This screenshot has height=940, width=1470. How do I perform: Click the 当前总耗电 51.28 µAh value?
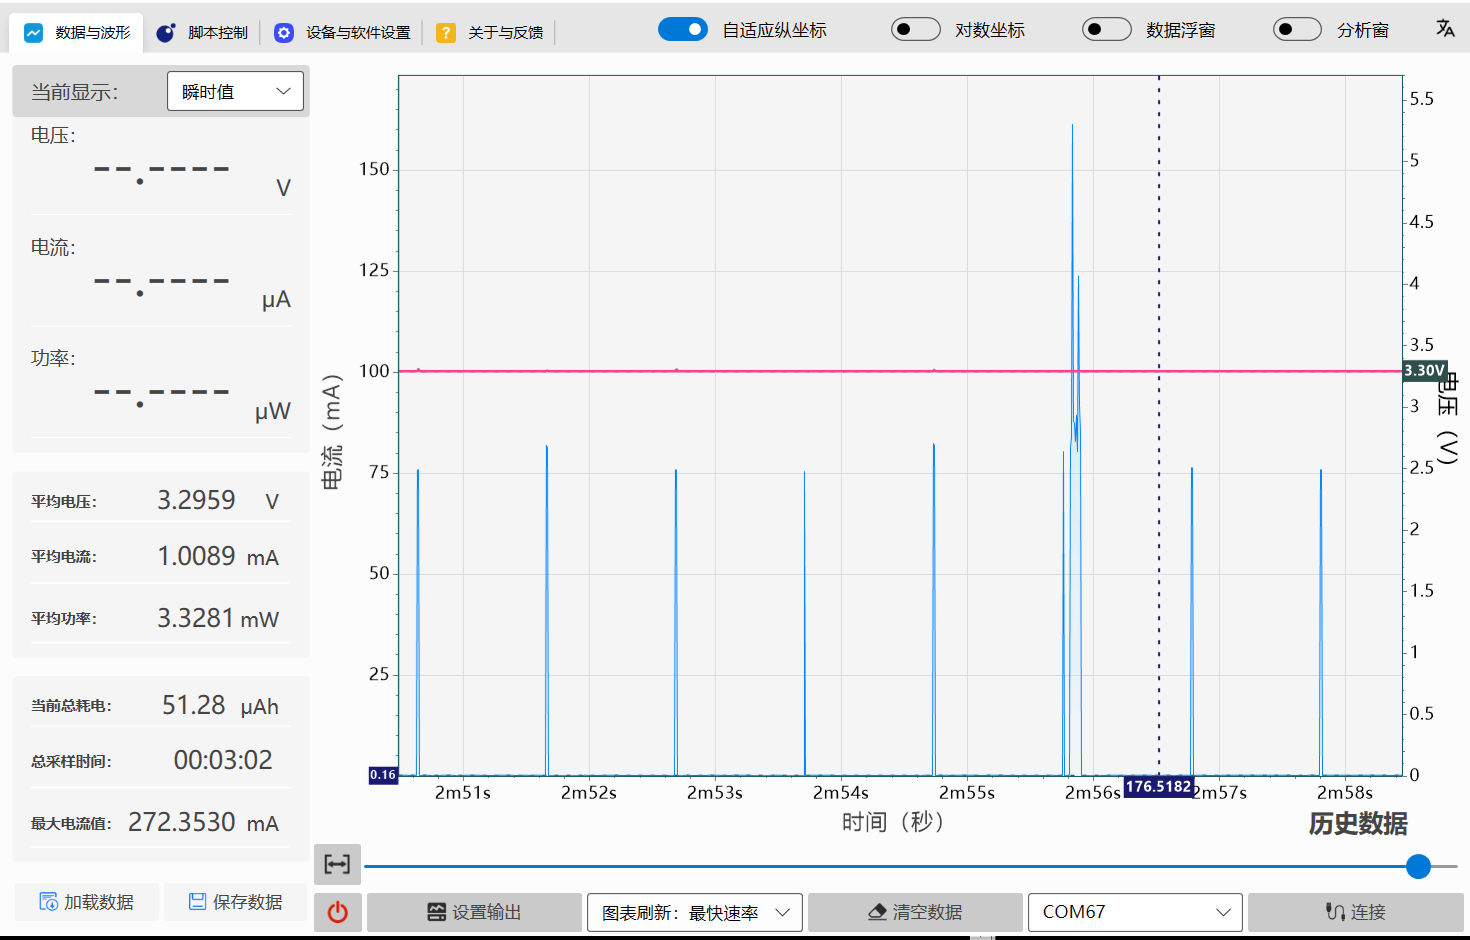(x=220, y=705)
